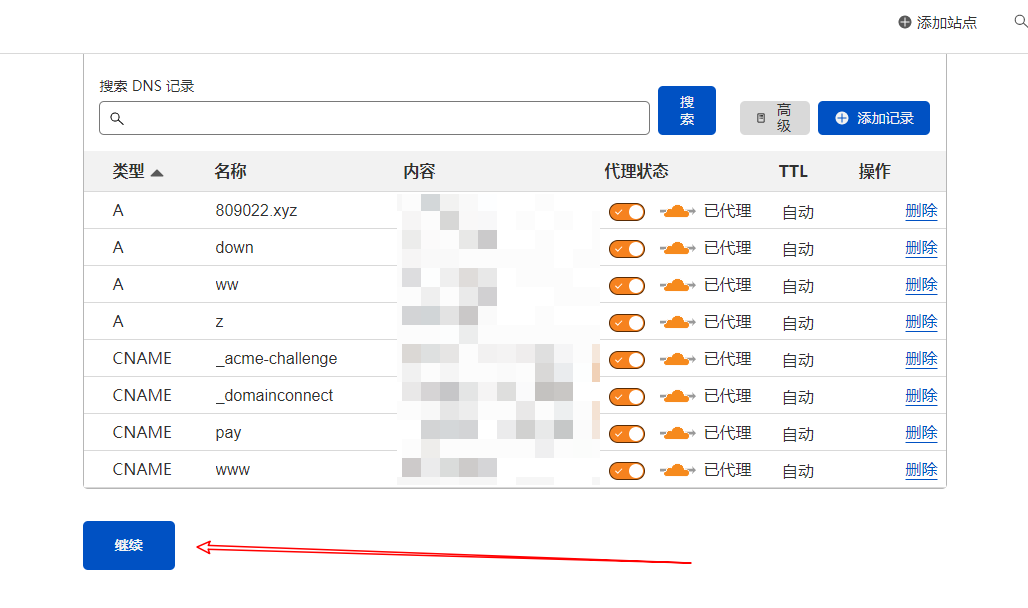Image resolution: width=1028 pixels, height=608 pixels.
Task: Click the cloud icon beside the pay CNAME record
Action: tap(678, 433)
